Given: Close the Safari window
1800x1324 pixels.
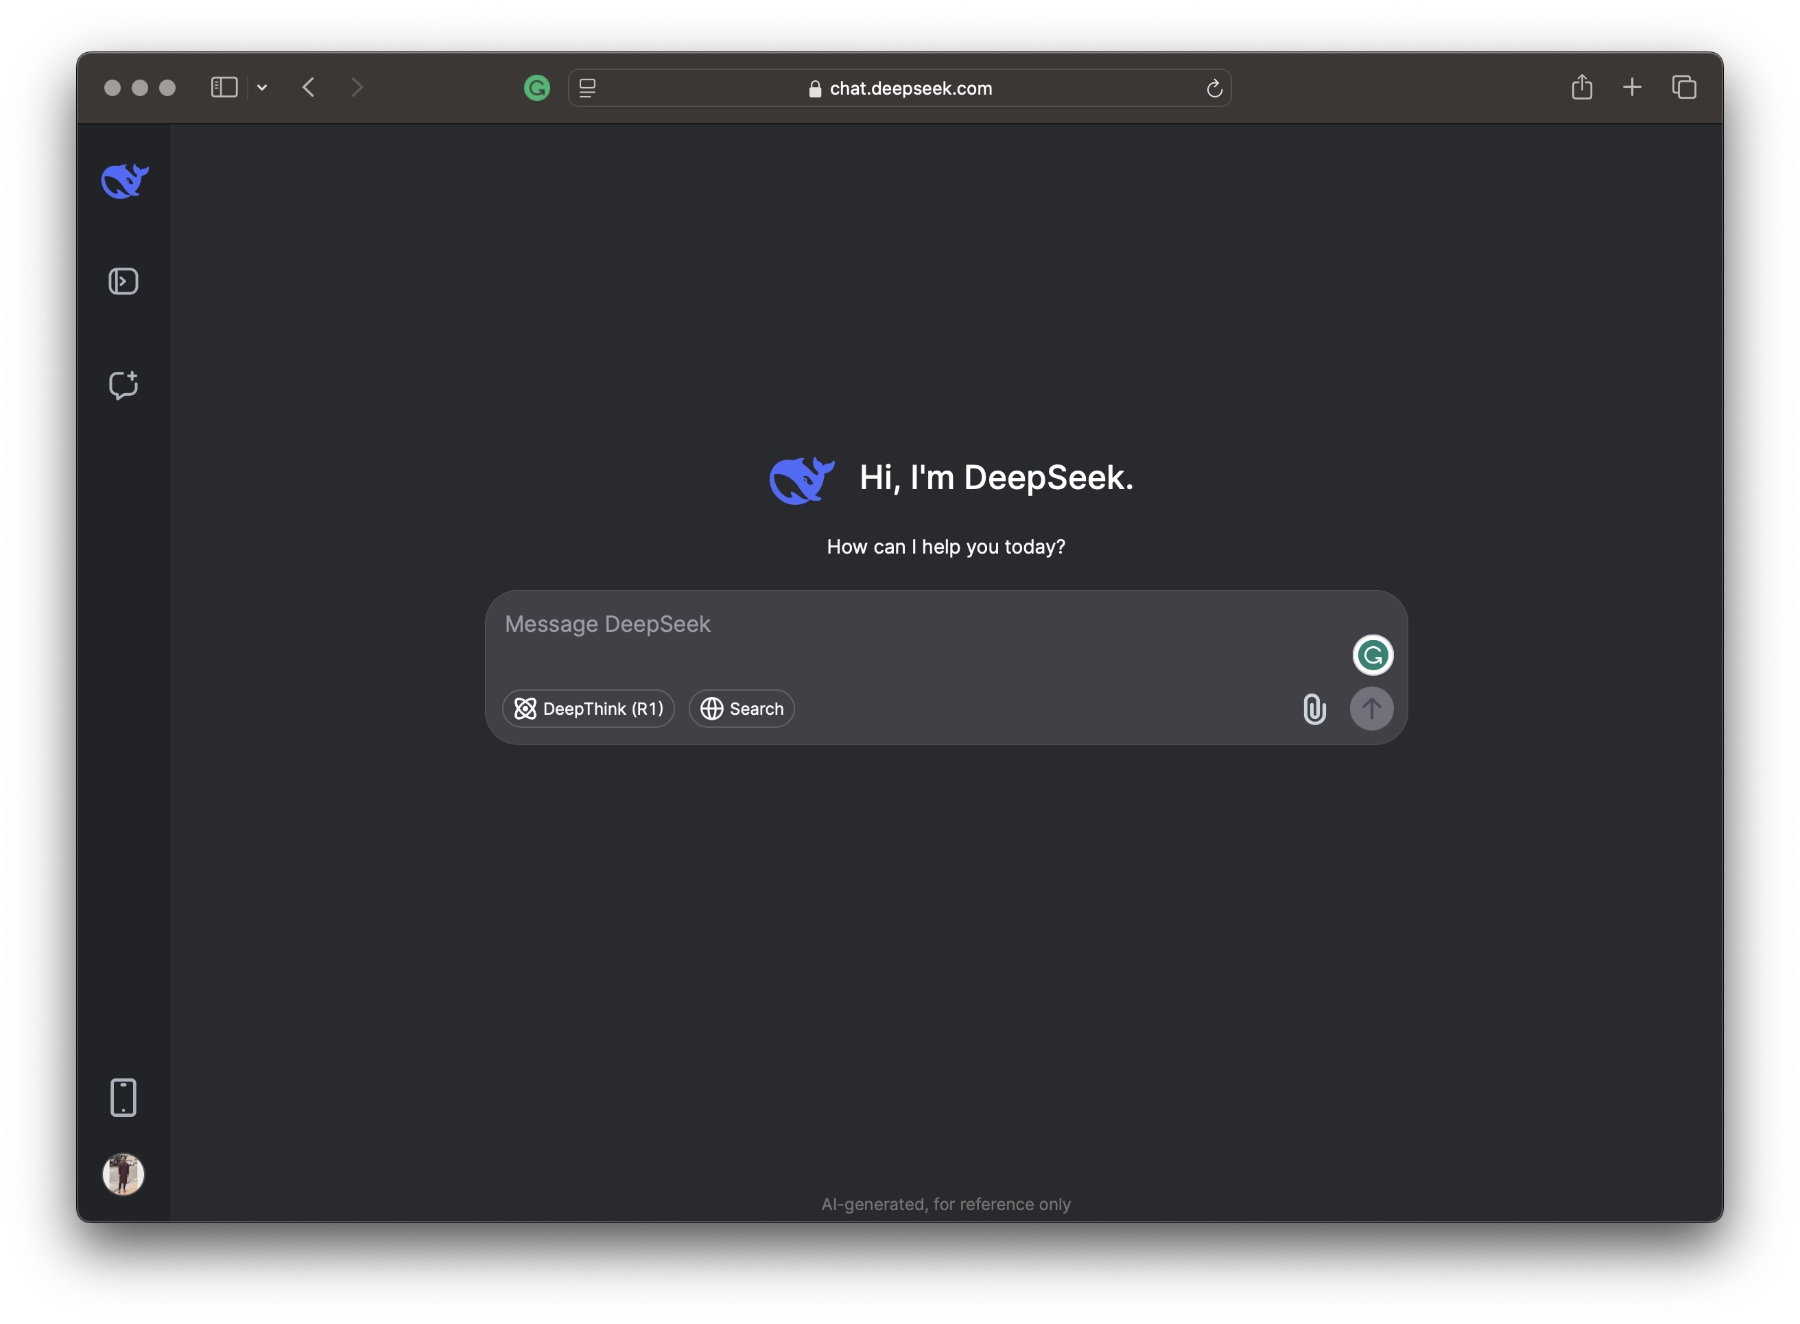Looking at the screenshot, I should [112, 88].
